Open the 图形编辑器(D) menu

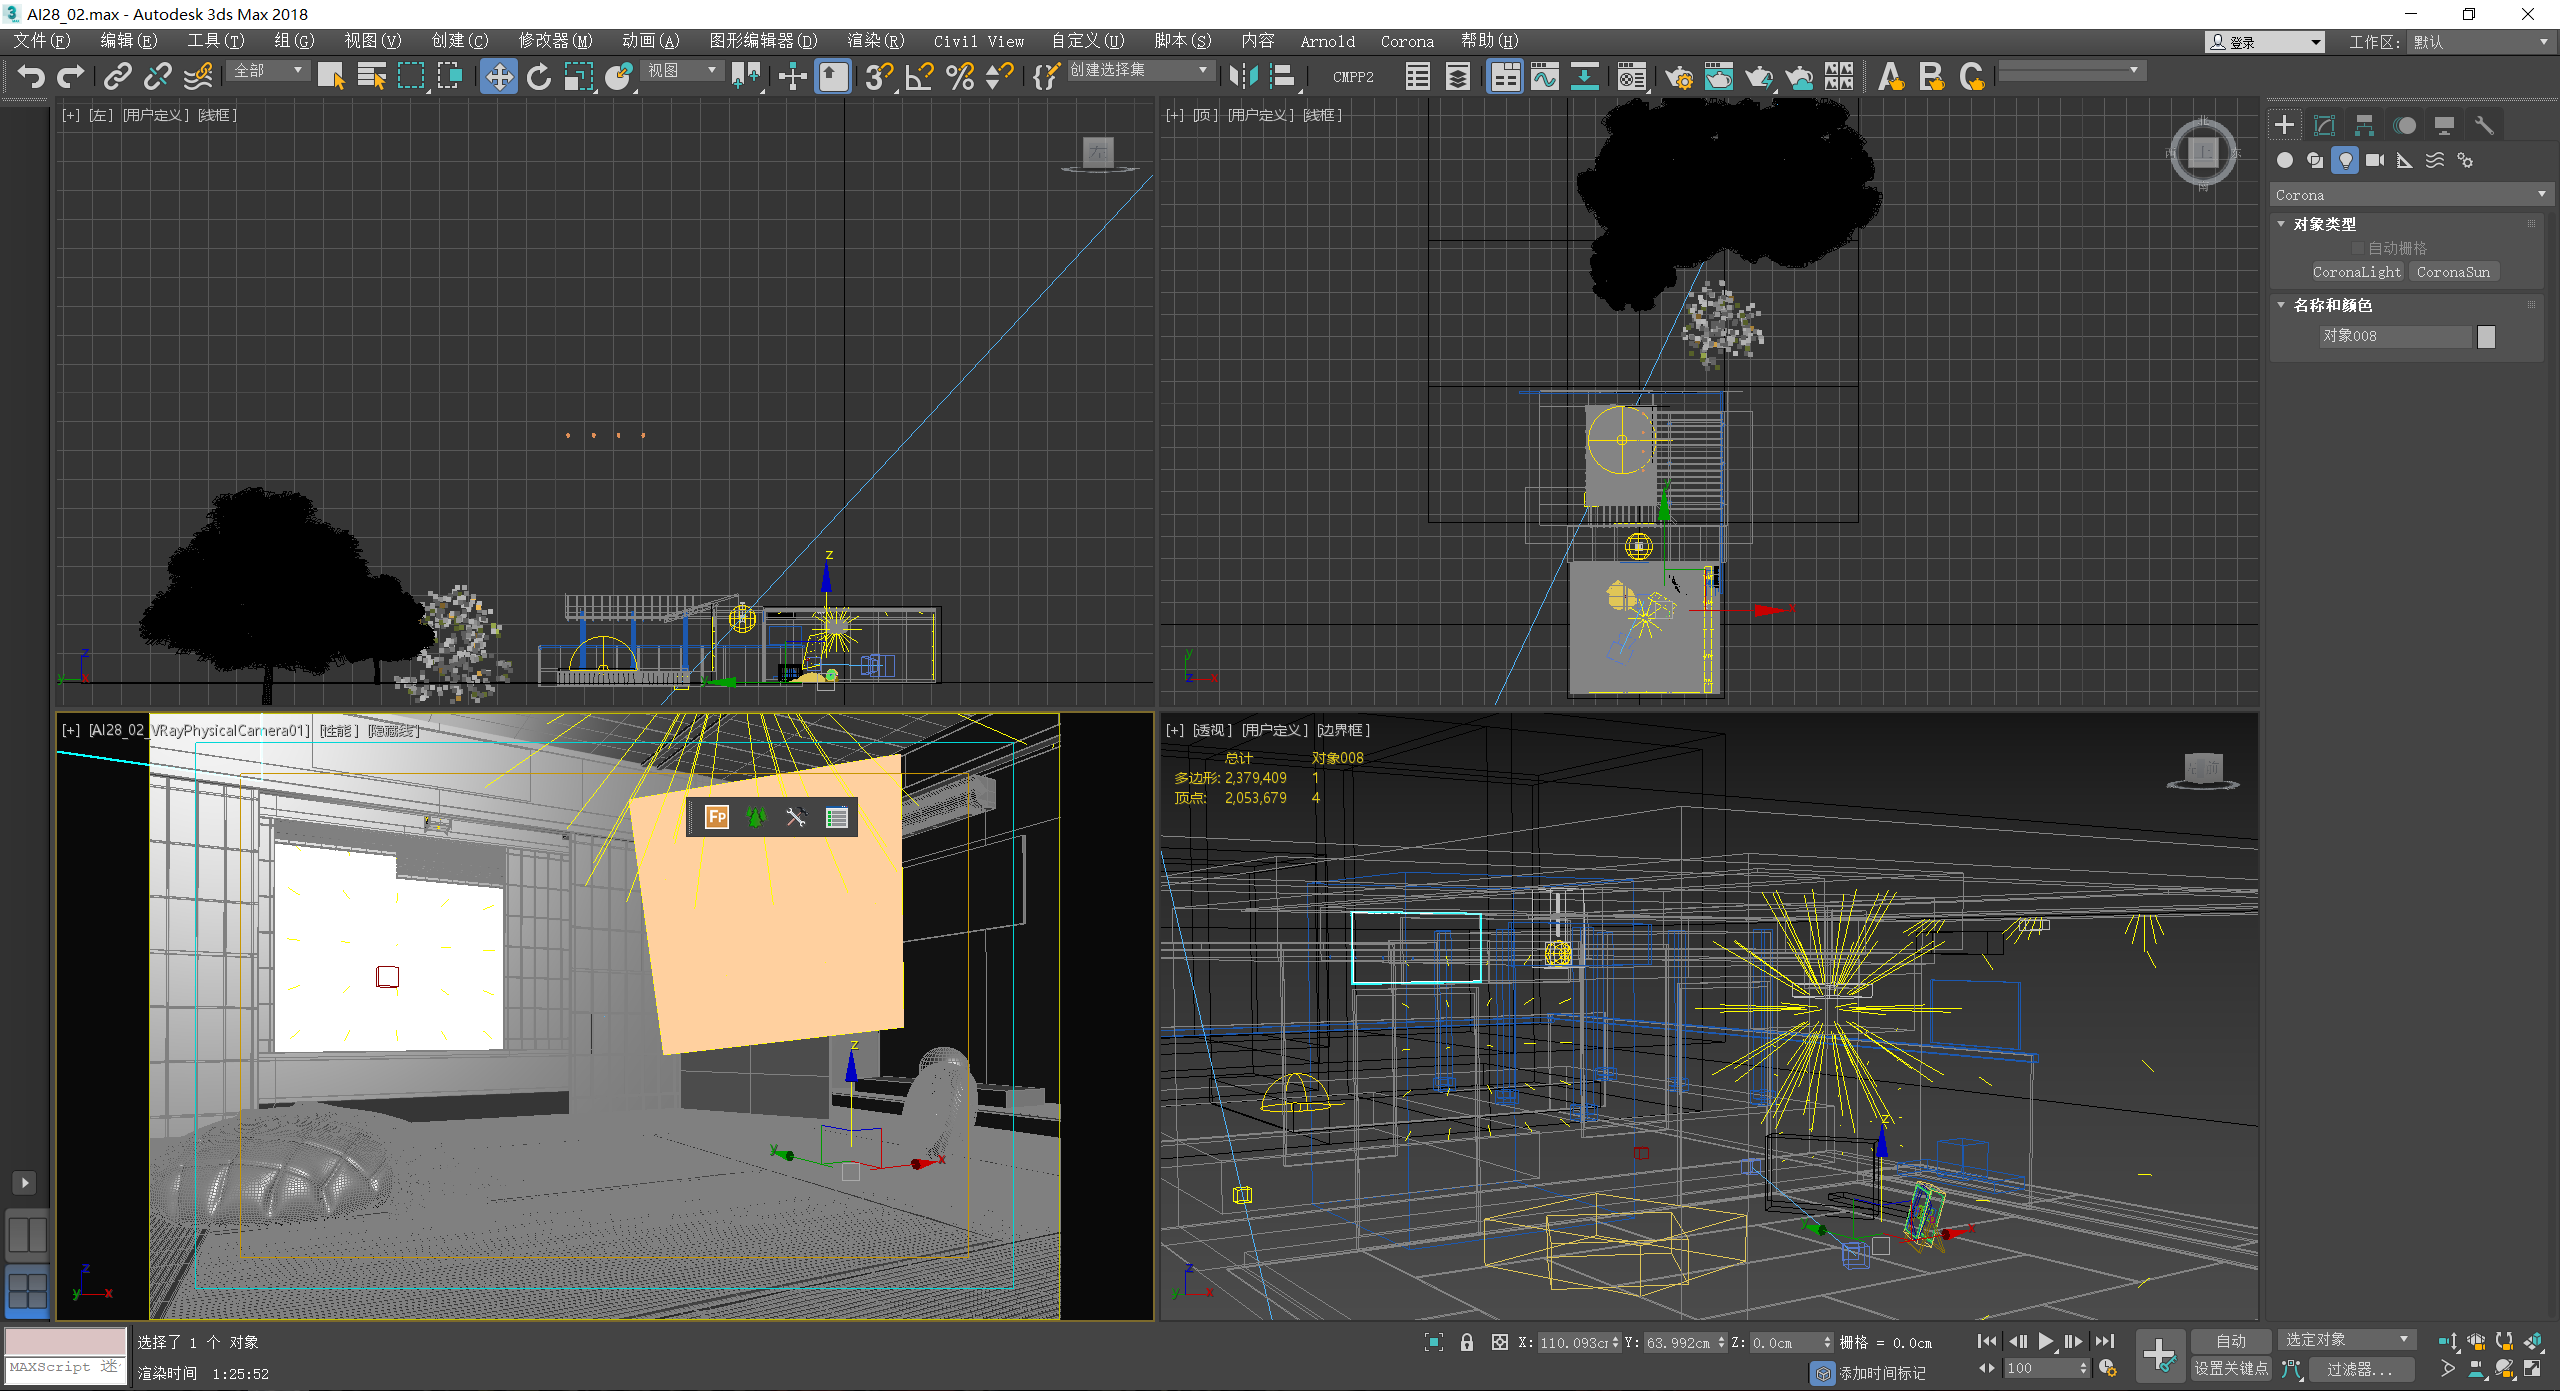(763, 41)
